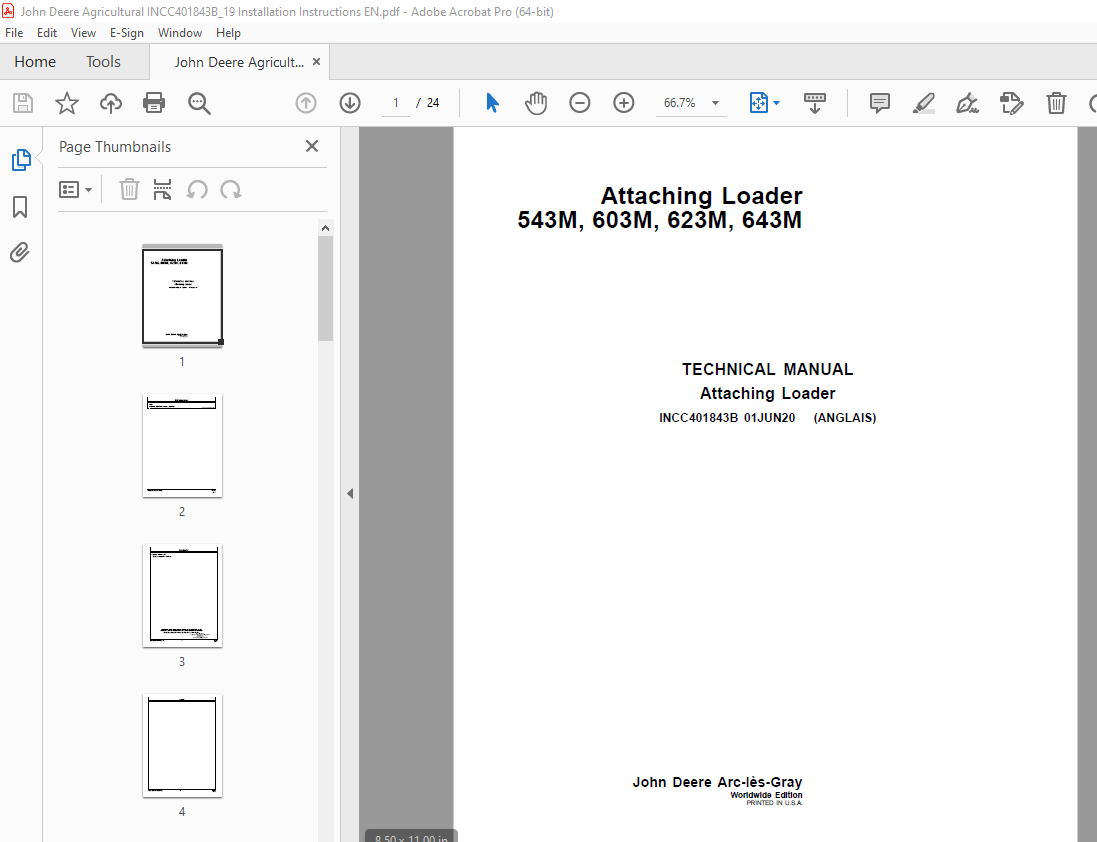Select the arrow Selection tool
Viewport: 1097px width, 842px height.
[493, 103]
